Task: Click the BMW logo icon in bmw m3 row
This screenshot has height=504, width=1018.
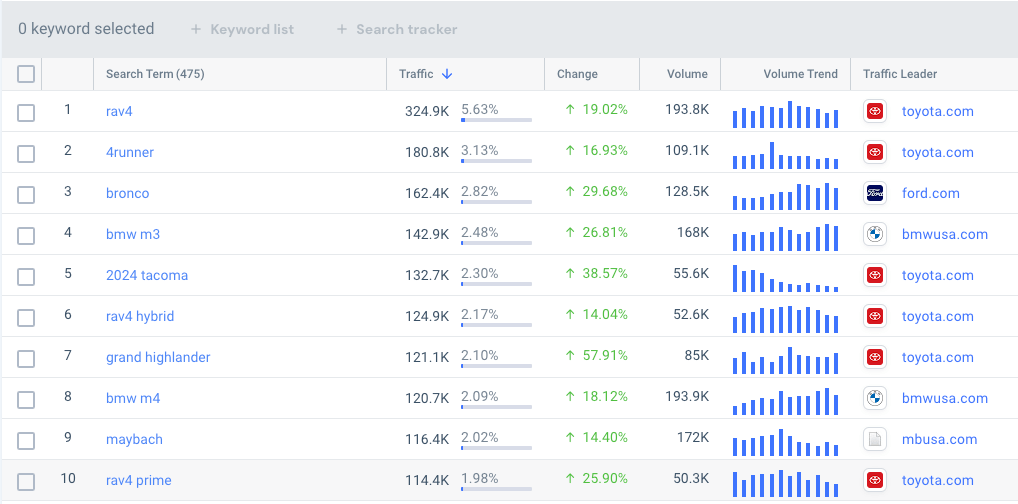Action: [875, 235]
